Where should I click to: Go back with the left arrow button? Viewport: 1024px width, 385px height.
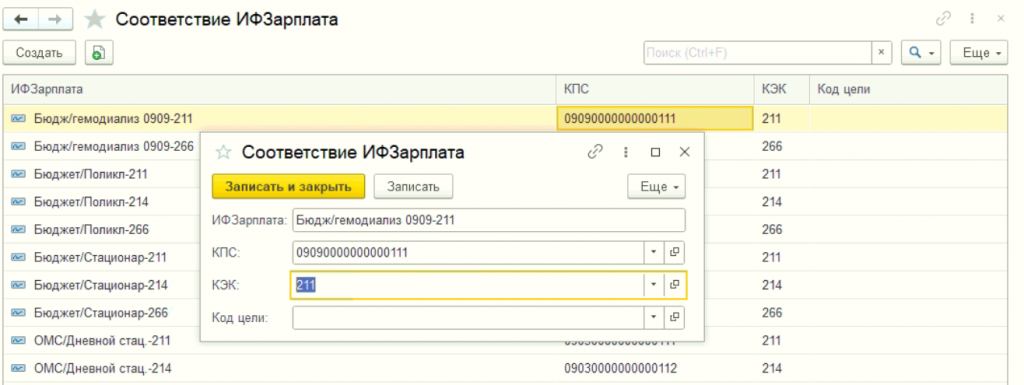21,20
